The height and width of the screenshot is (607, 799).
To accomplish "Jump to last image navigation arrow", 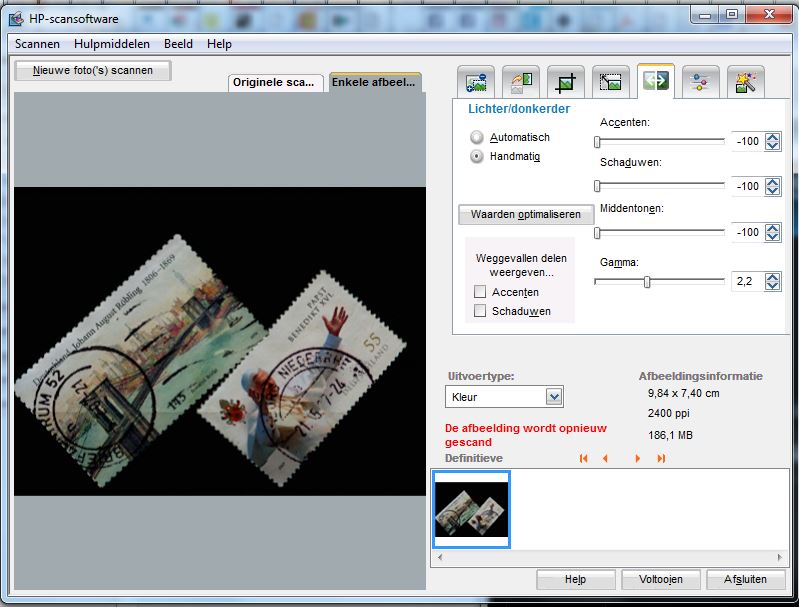I will click(661, 459).
